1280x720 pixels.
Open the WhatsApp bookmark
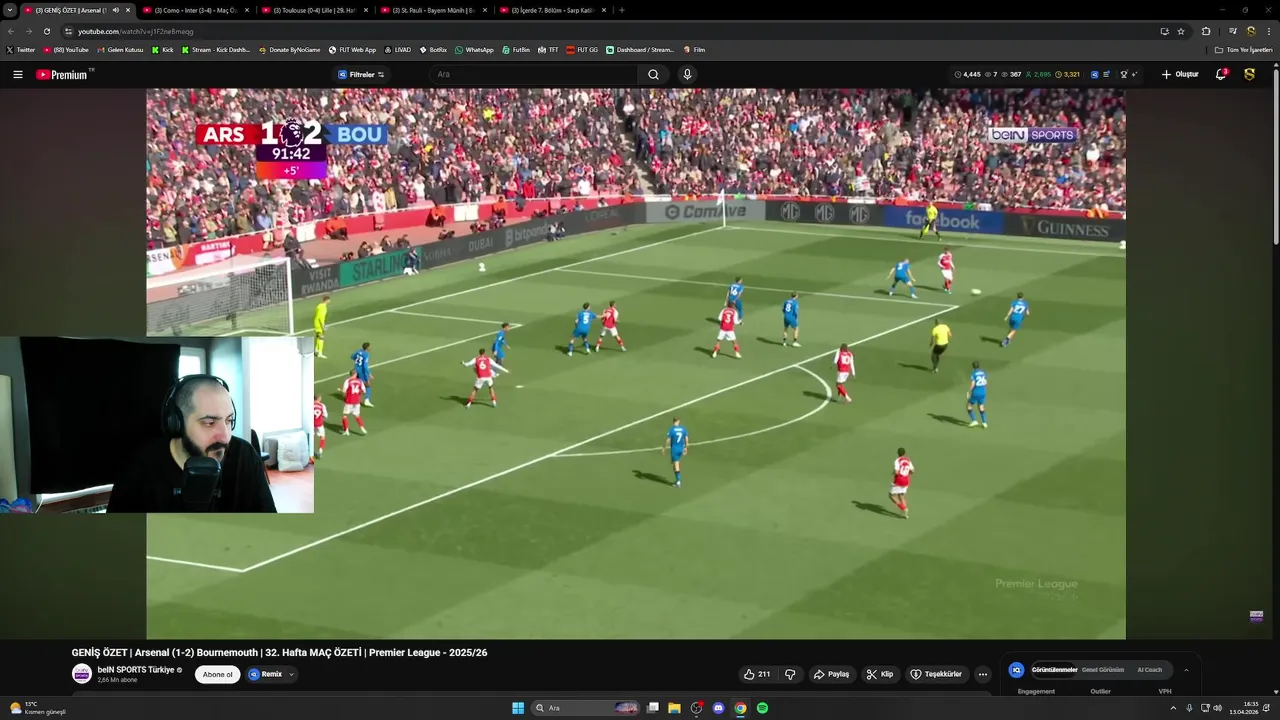[475, 49]
